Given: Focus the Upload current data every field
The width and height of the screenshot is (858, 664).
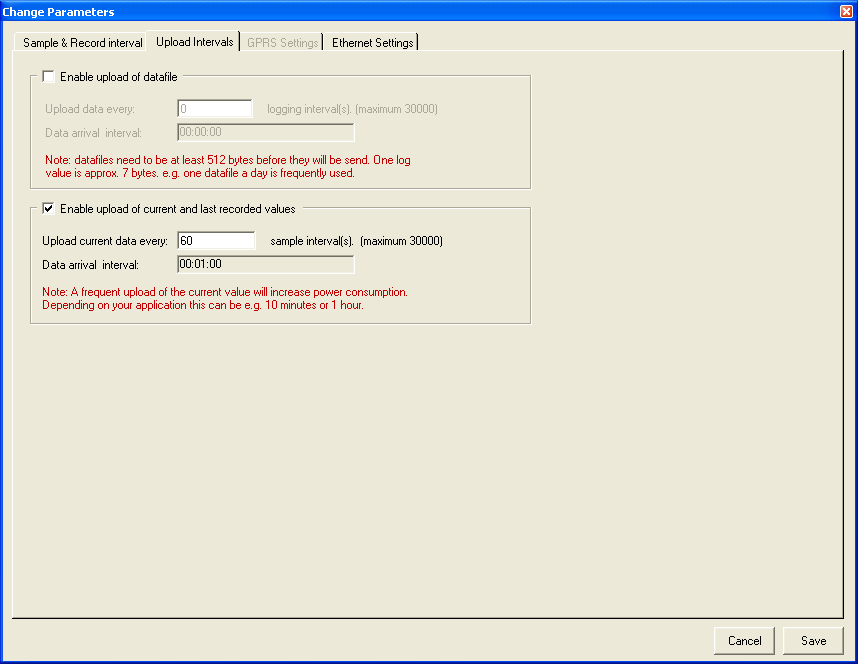Looking at the screenshot, I should click(x=216, y=241).
